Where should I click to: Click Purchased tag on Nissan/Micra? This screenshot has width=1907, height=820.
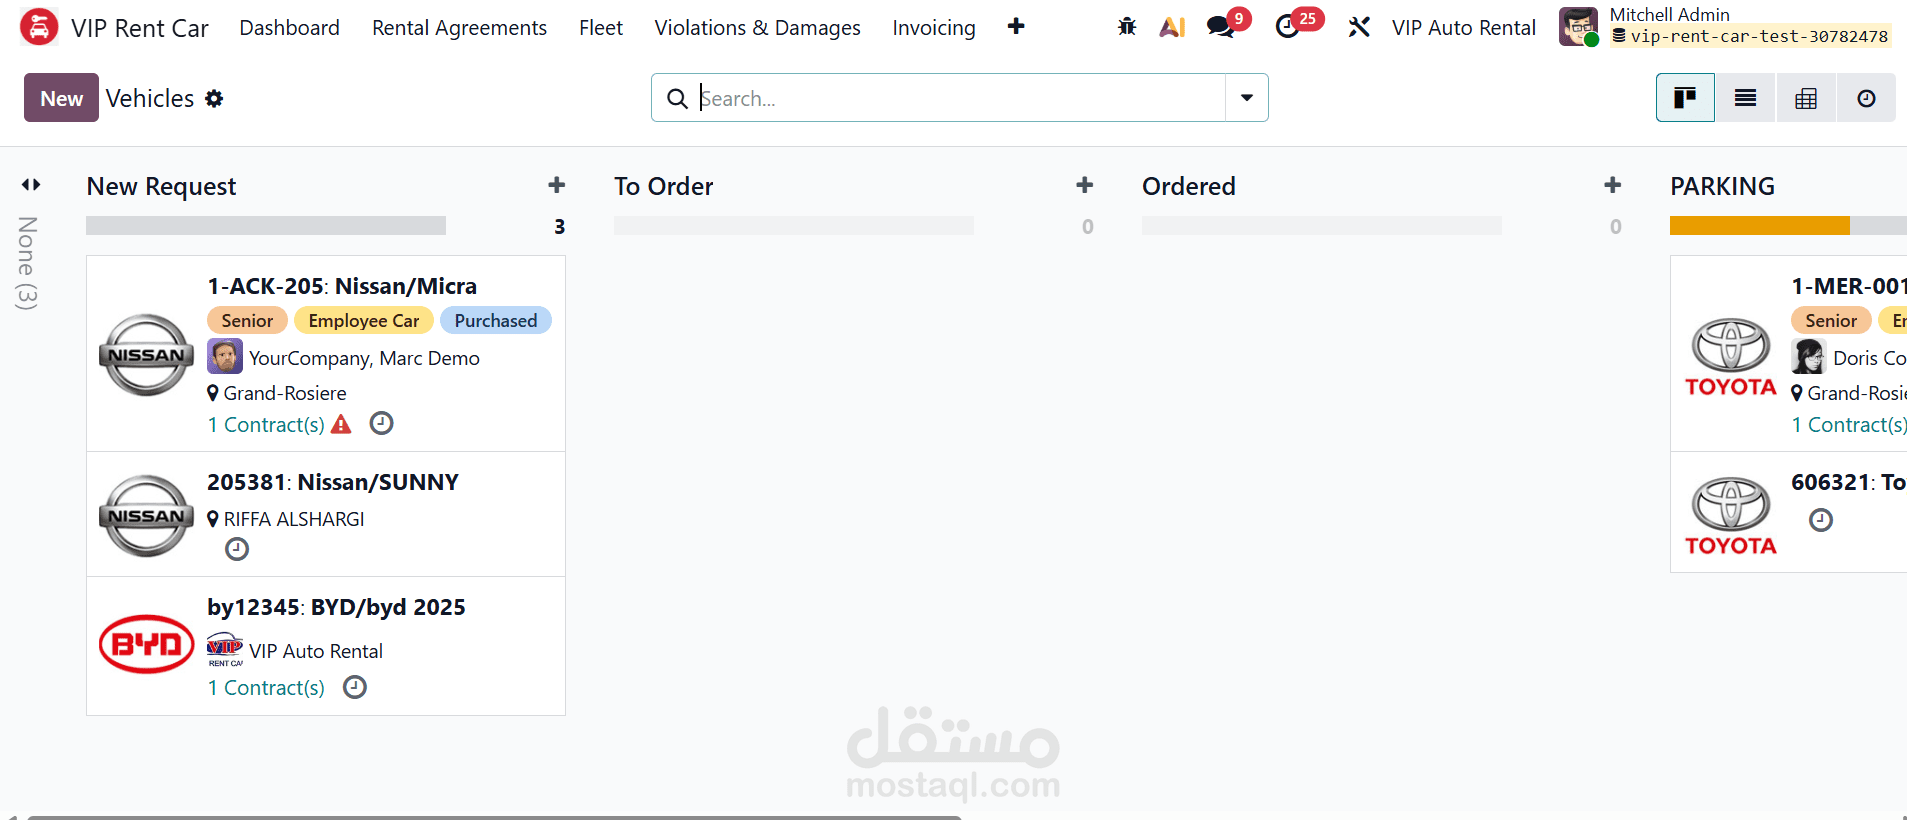[x=496, y=320]
